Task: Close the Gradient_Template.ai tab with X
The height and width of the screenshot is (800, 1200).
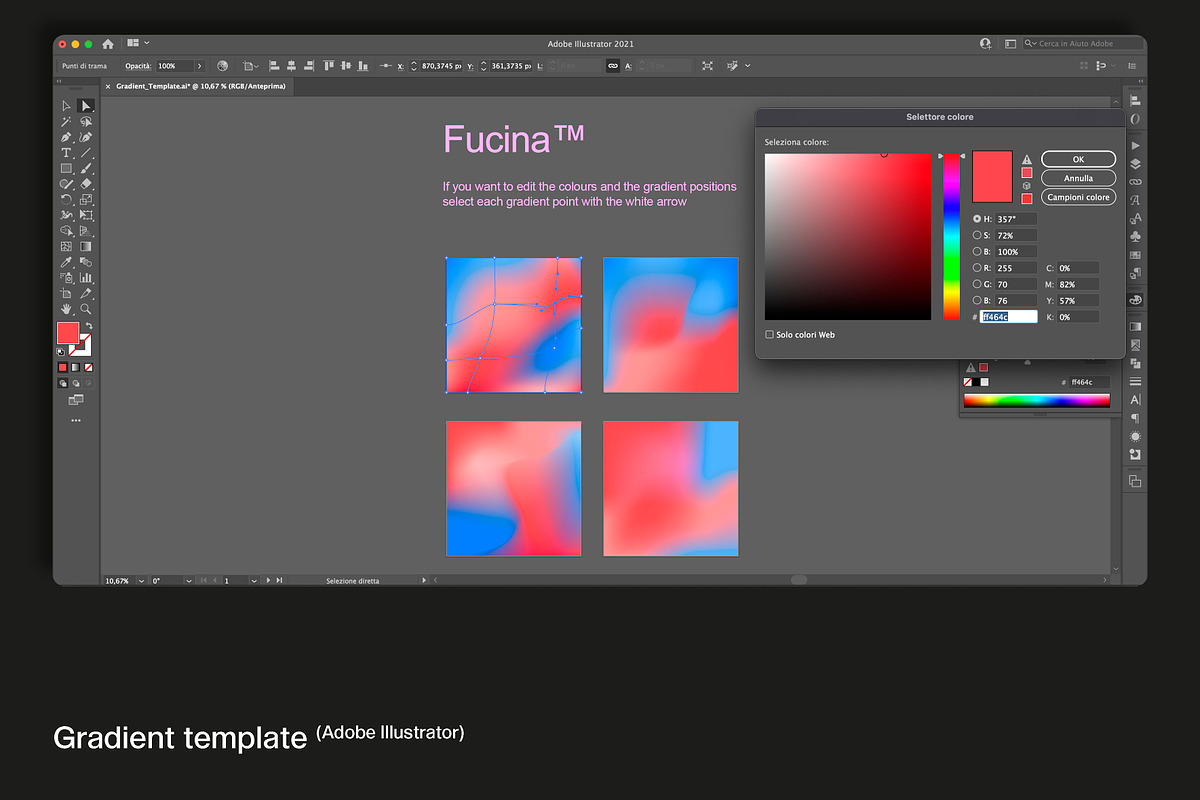Action: pos(108,87)
